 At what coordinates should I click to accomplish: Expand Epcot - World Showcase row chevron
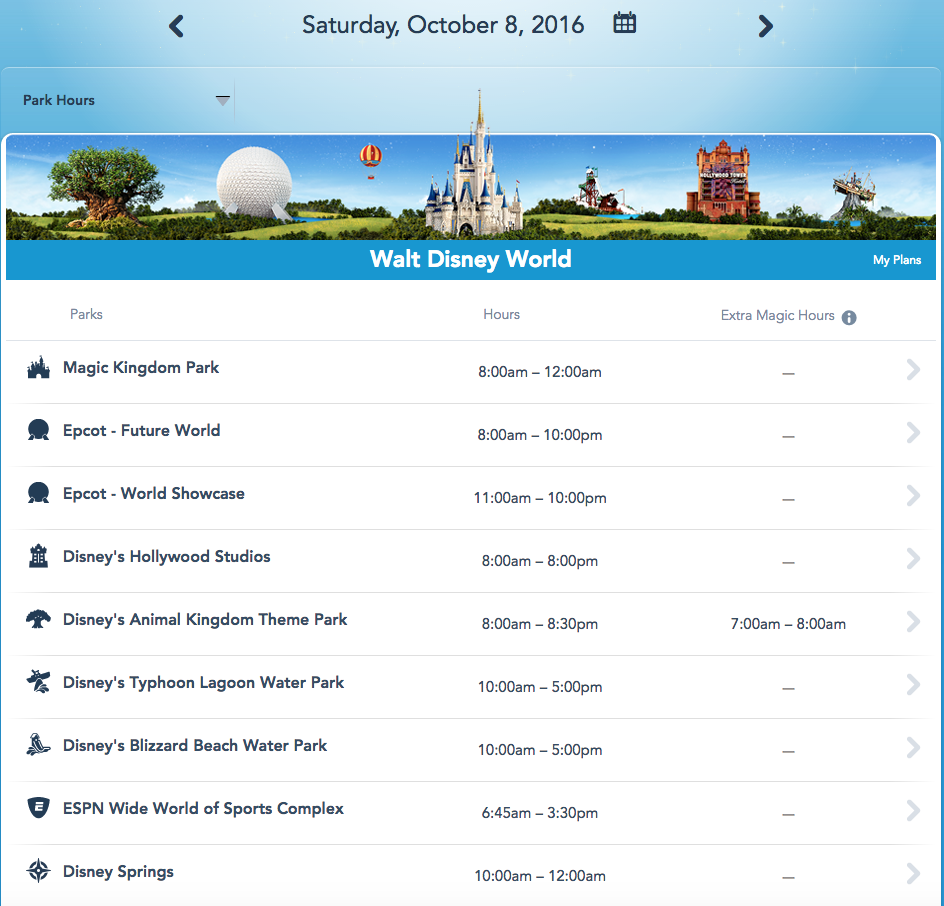point(912,496)
